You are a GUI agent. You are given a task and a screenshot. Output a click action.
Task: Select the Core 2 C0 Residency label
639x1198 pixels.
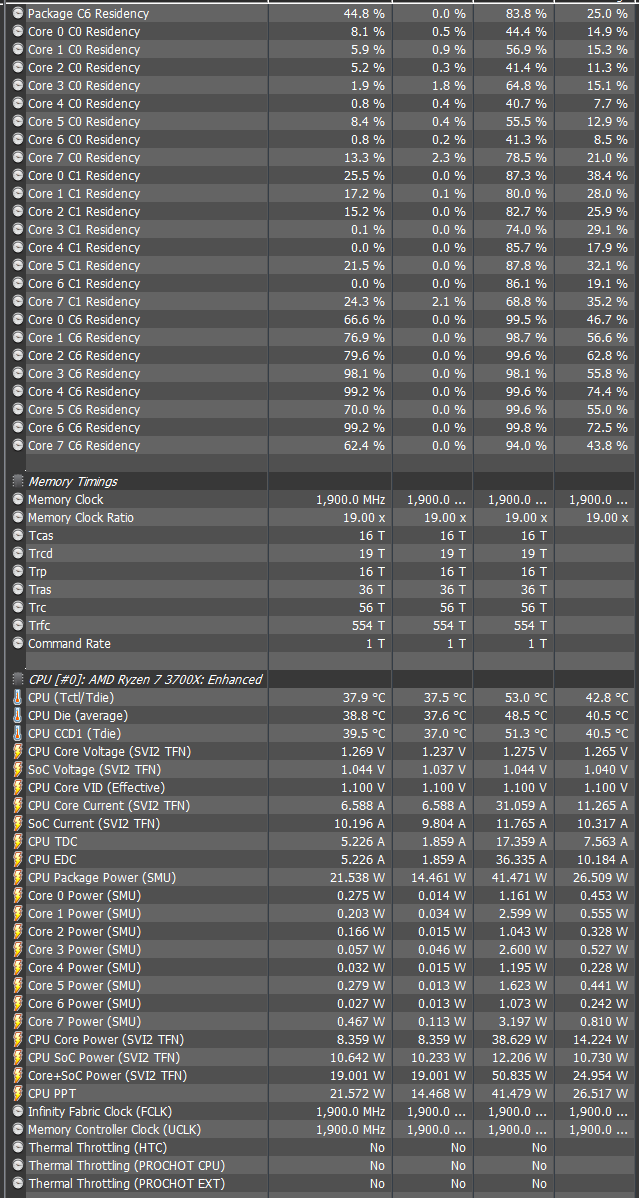click(x=84, y=67)
